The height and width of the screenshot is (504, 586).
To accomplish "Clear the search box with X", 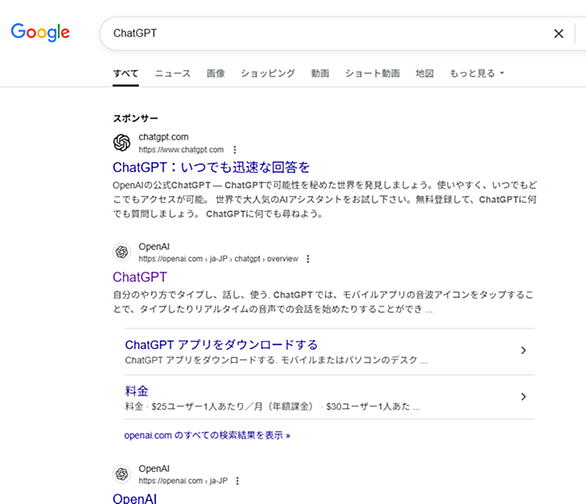I will [x=558, y=34].
